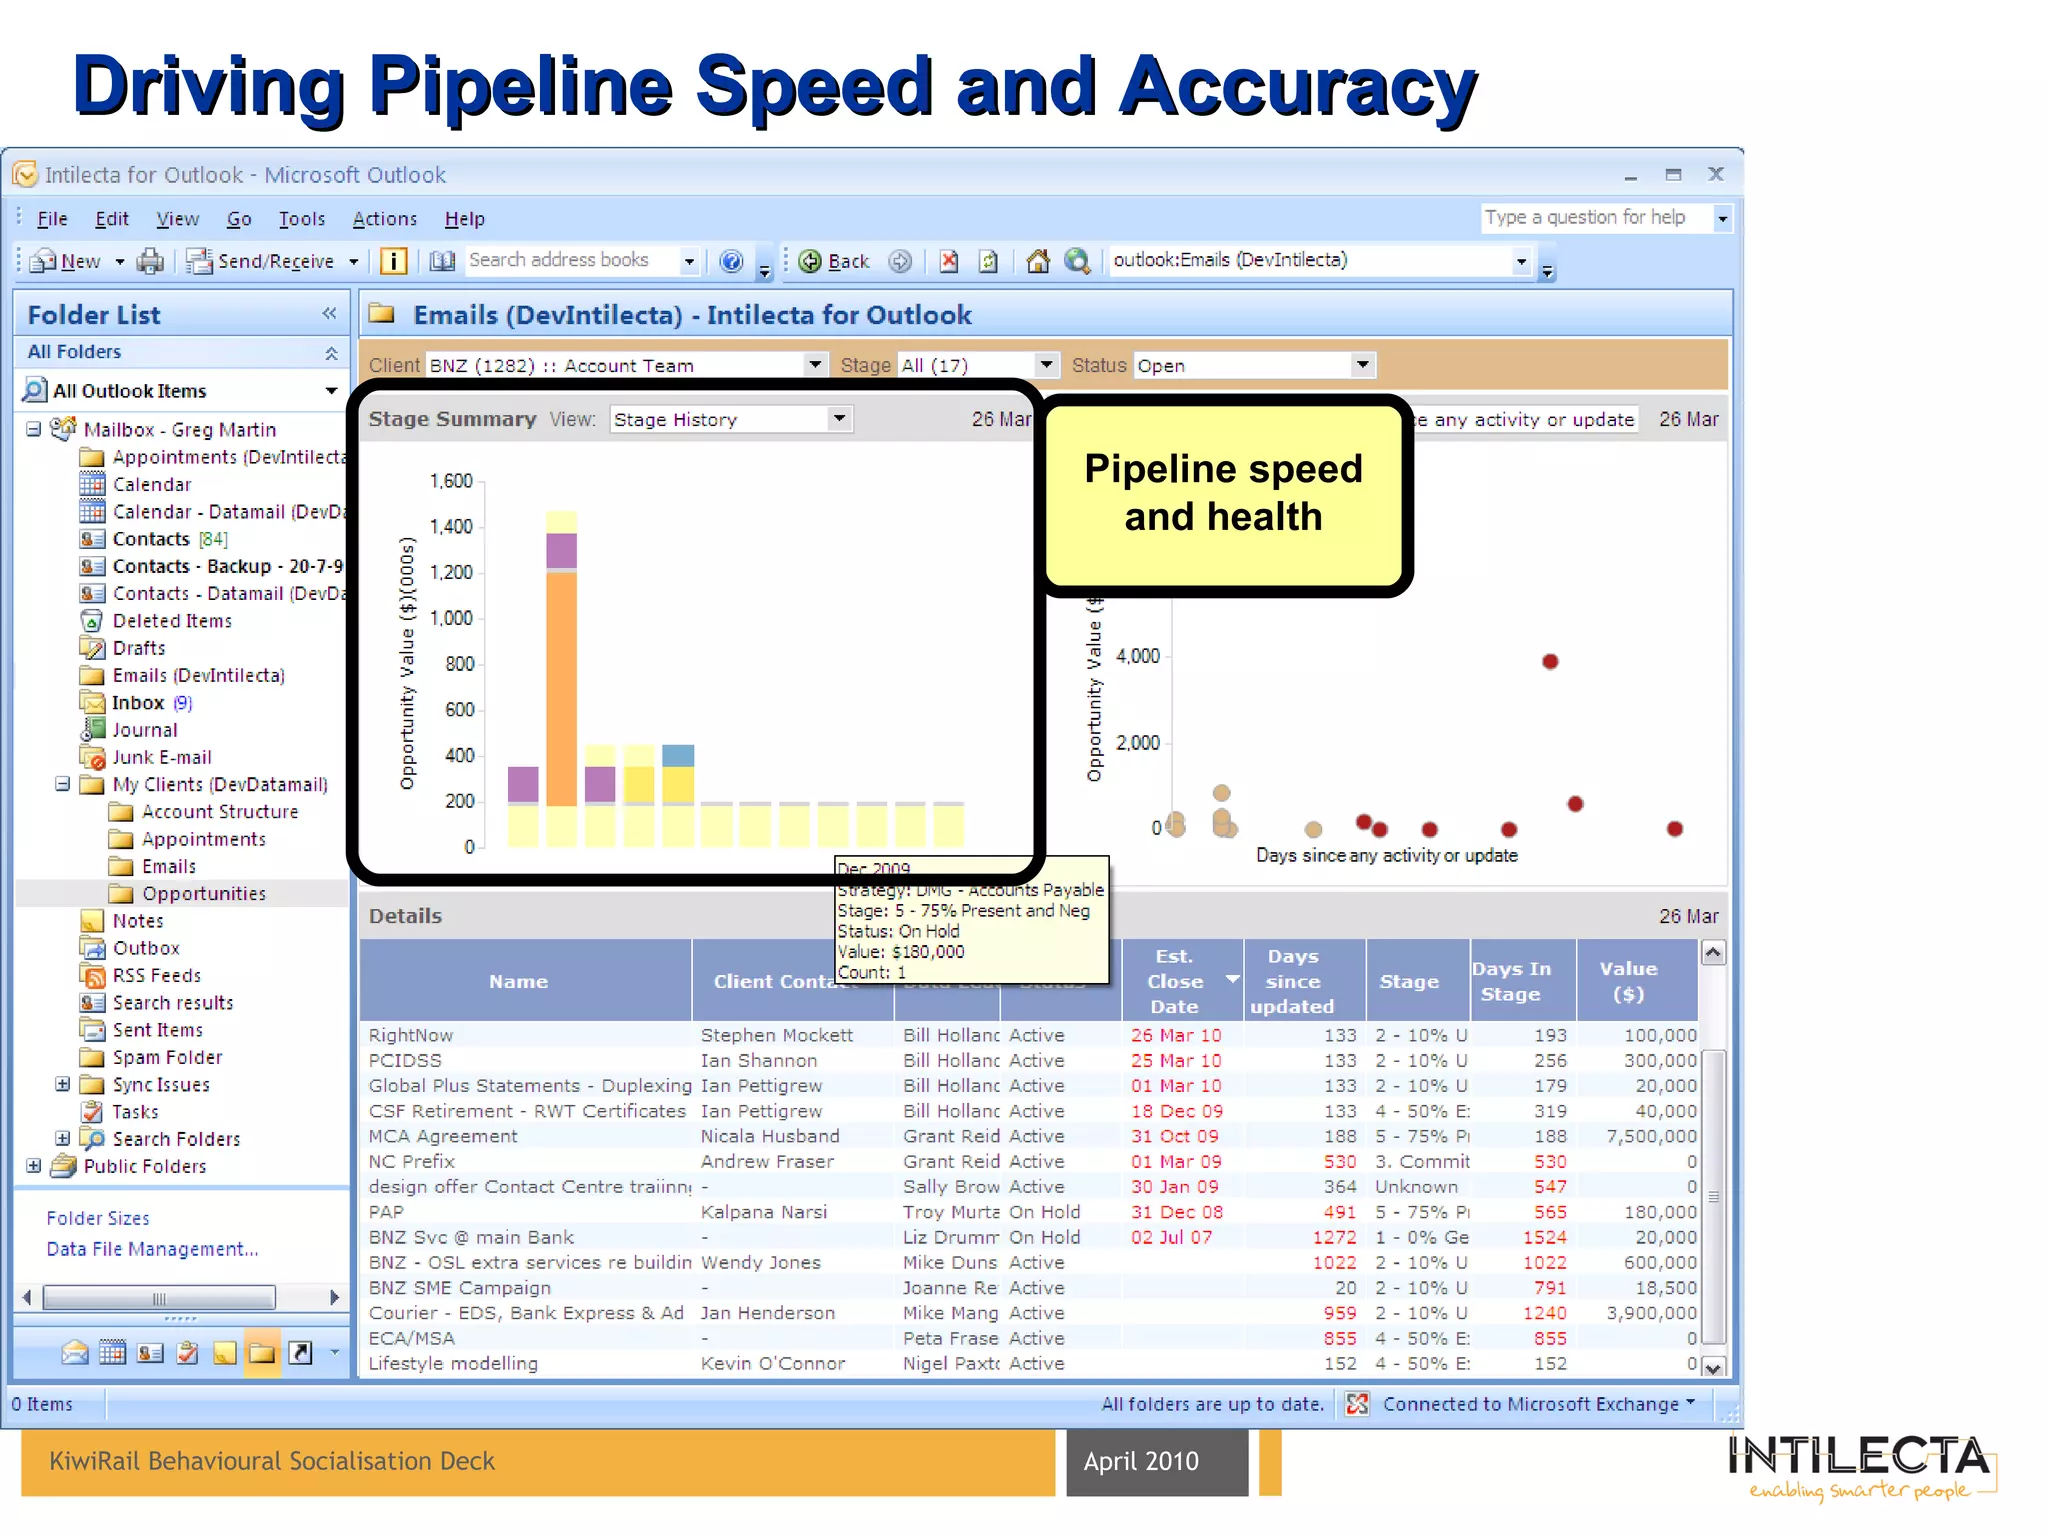Click the New mail item icon

coord(43,261)
